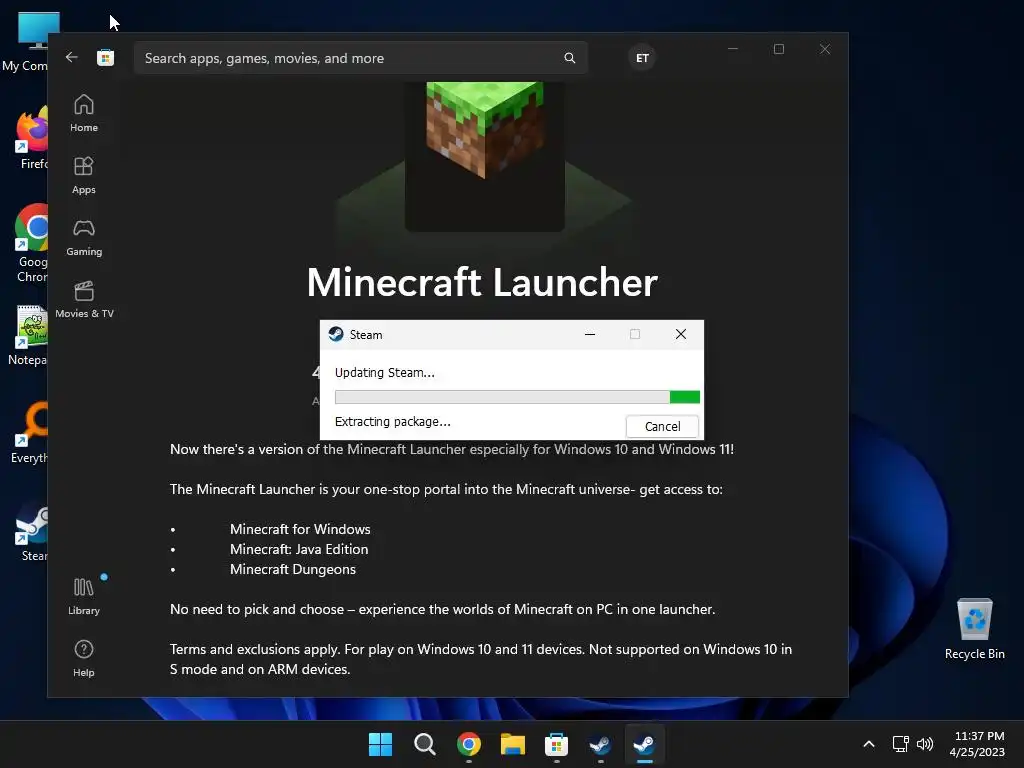Click the 'Minecraft Dungeons' bullet text

point(293,569)
